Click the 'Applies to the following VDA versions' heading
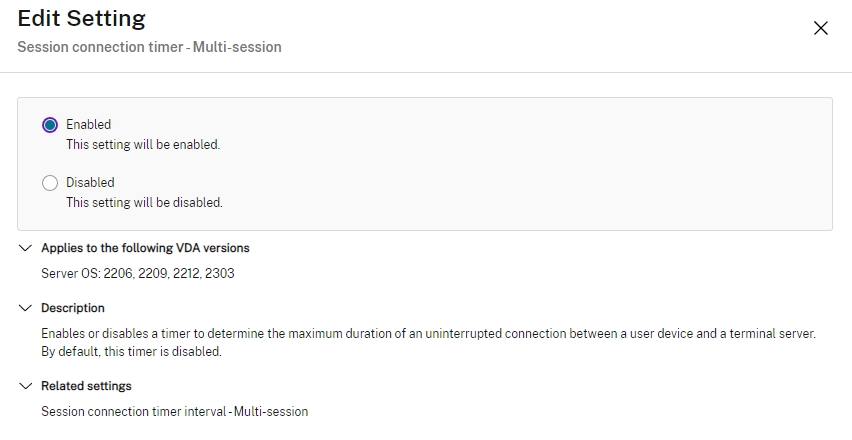 pos(145,248)
